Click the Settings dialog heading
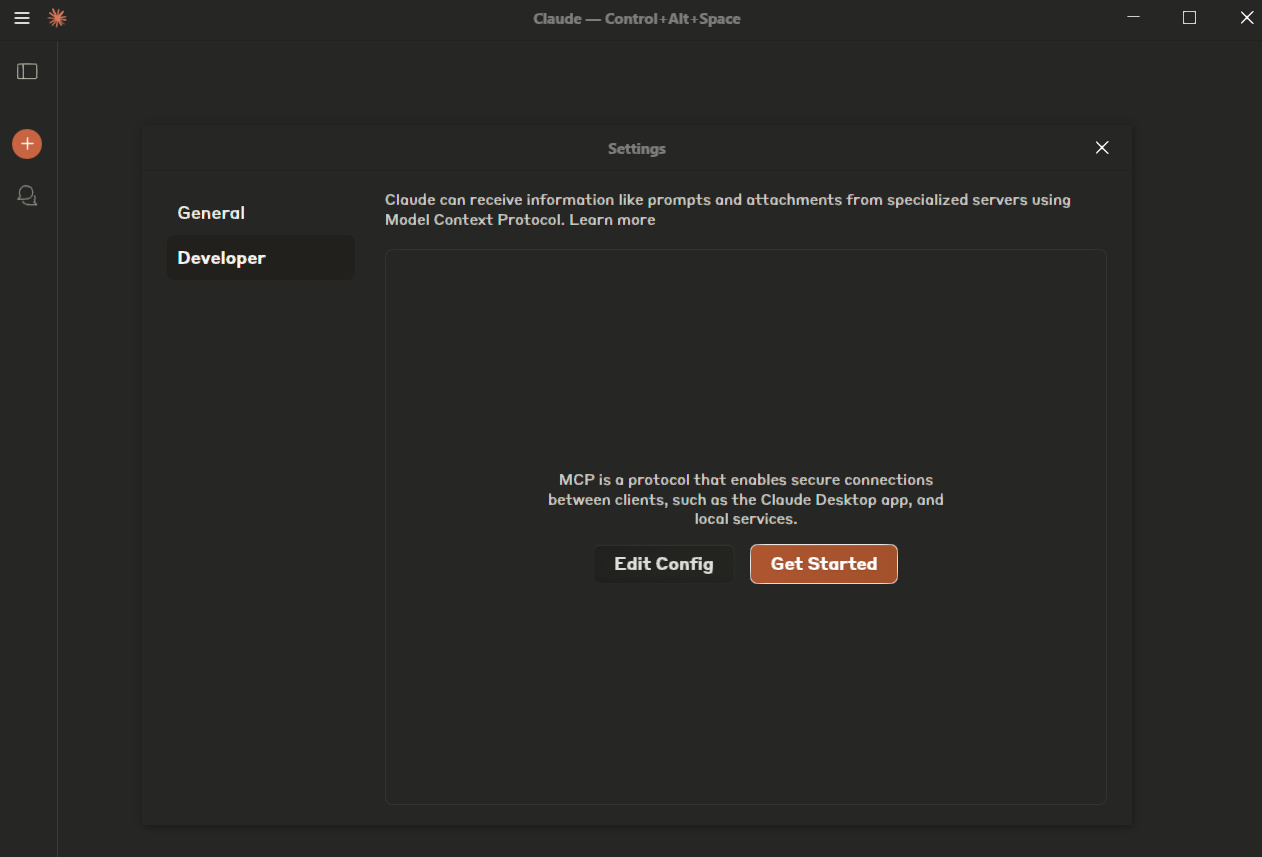This screenshot has height=857, width=1262. pyautogui.click(x=636, y=149)
